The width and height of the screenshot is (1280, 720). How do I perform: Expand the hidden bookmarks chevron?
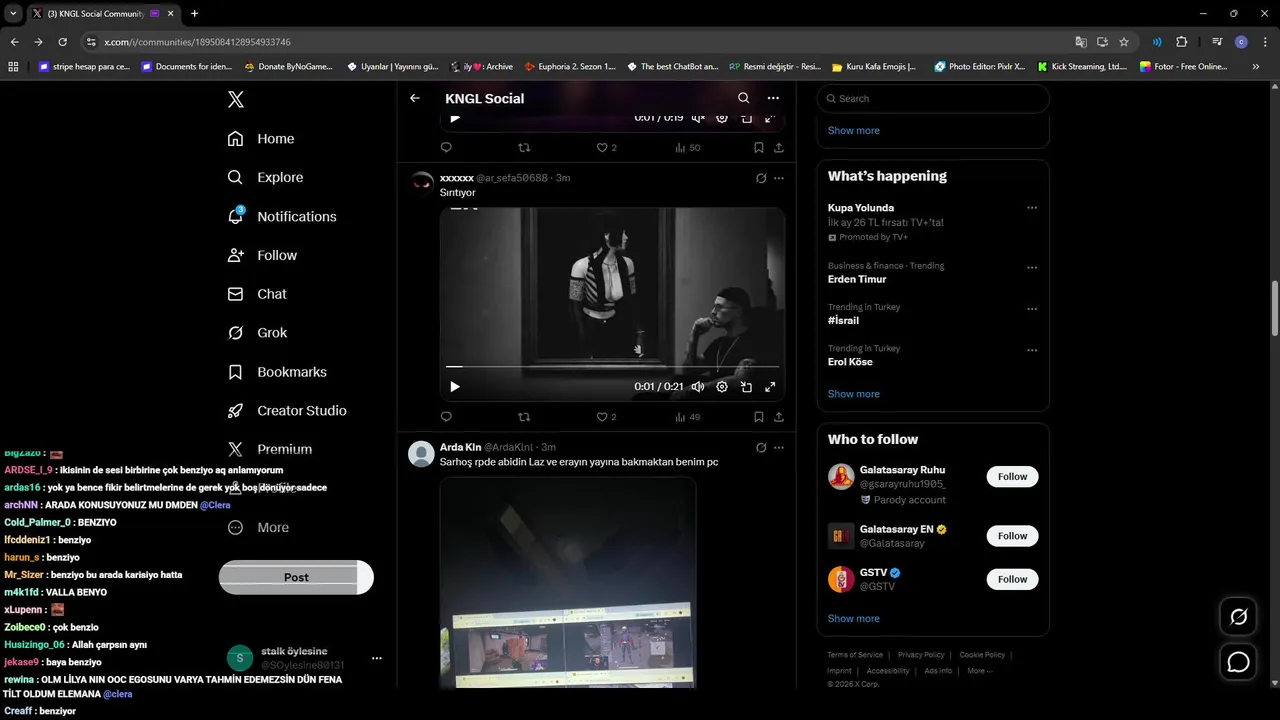click(x=1256, y=67)
